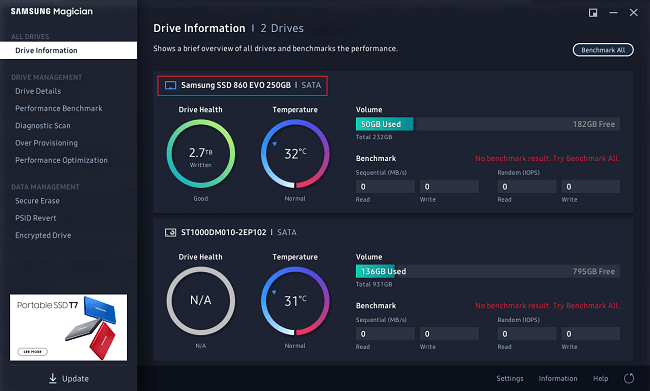Open Diagnostic Scan page

(43, 126)
